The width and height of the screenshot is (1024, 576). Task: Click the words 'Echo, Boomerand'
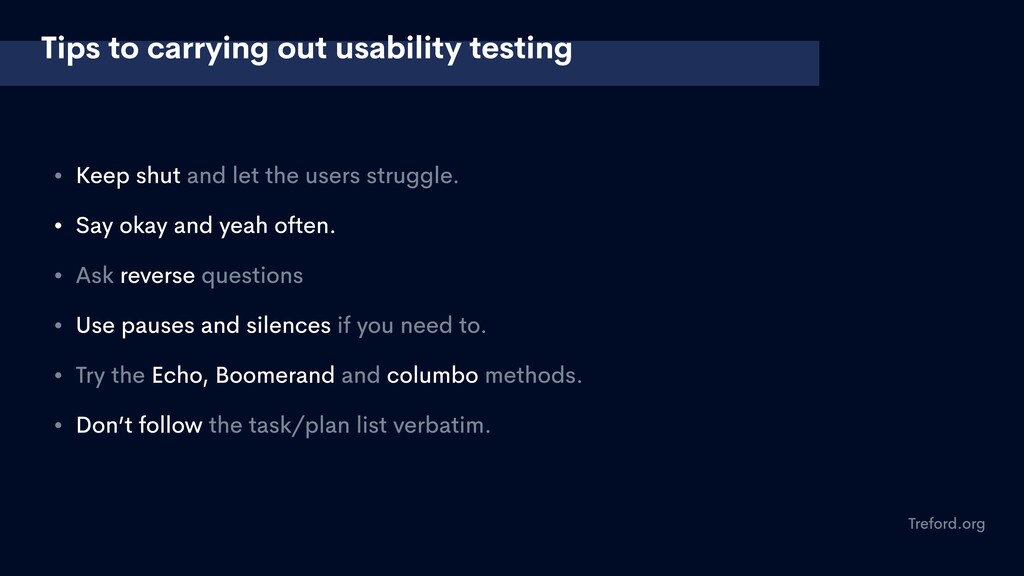click(243, 376)
